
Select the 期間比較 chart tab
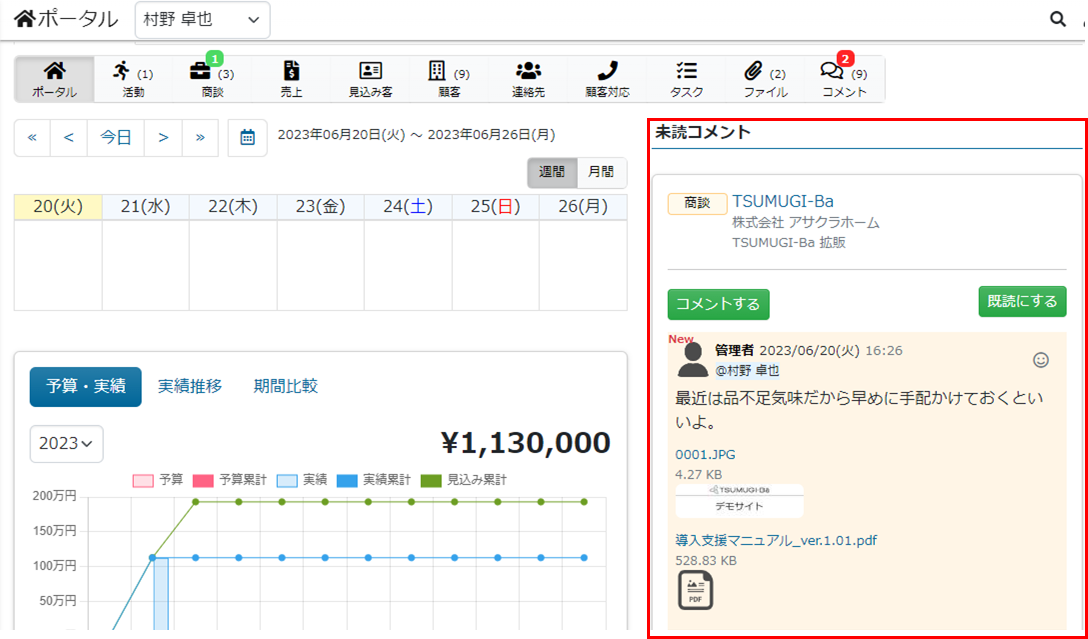point(286,386)
